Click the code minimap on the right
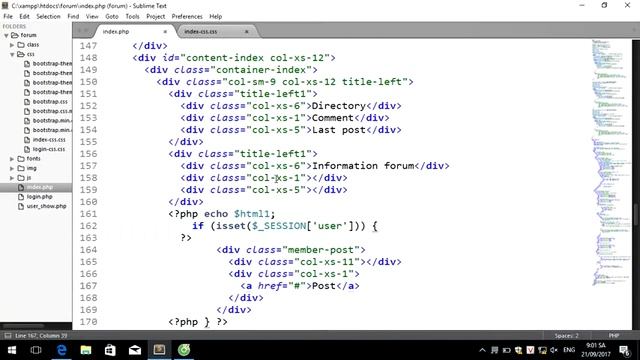The width and height of the screenshot is (640, 360). click(x=611, y=163)
